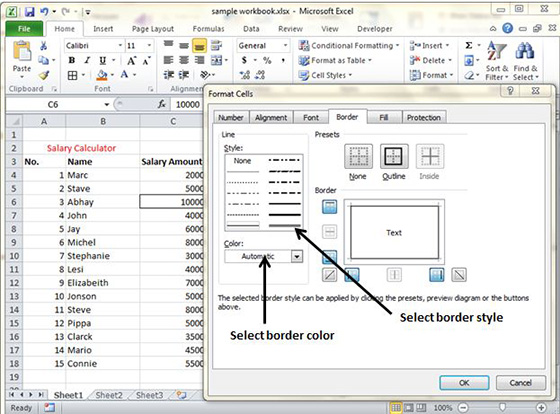
Task: Click the Decrease Font Size icon
Action: coord(146,61)
